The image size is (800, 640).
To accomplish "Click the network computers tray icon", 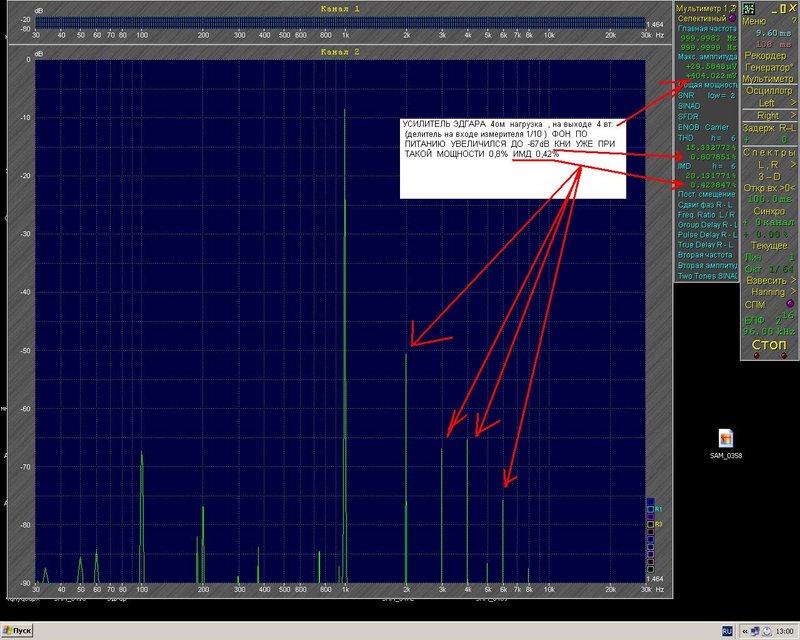I will click(x=755, y=631).
